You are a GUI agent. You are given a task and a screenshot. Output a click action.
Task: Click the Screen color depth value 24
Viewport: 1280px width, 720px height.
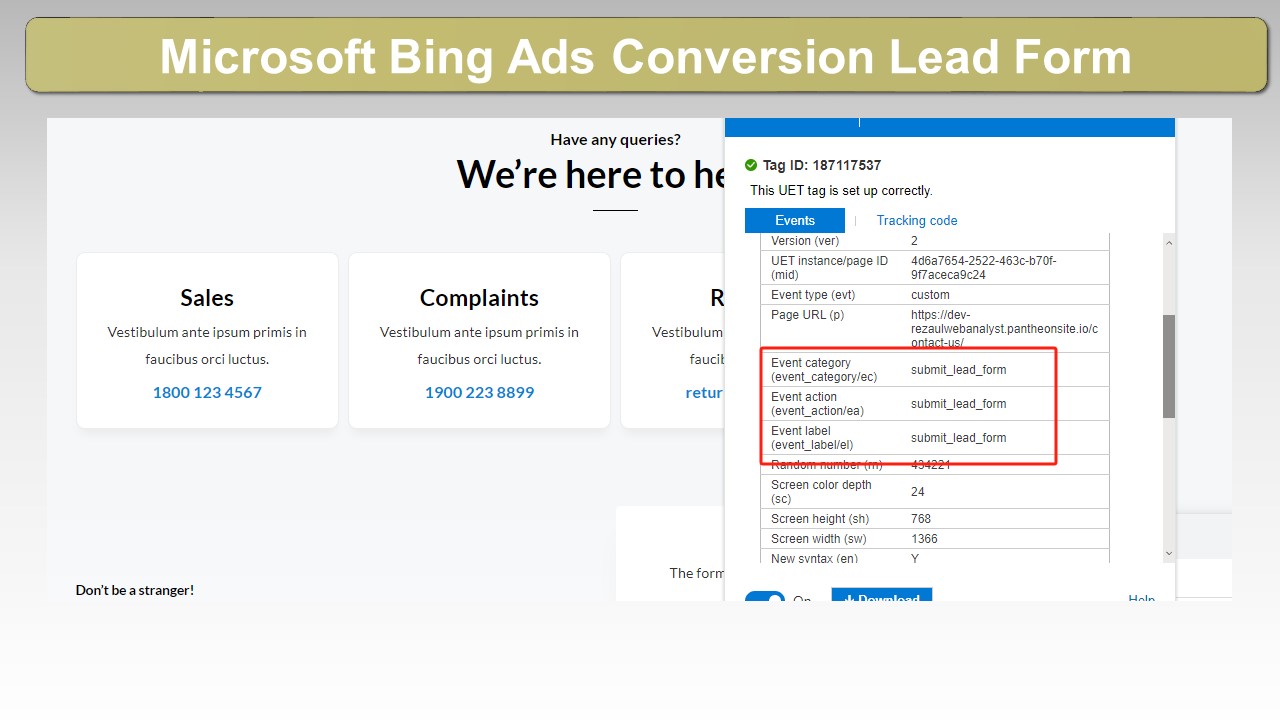(x=918, y=492)
